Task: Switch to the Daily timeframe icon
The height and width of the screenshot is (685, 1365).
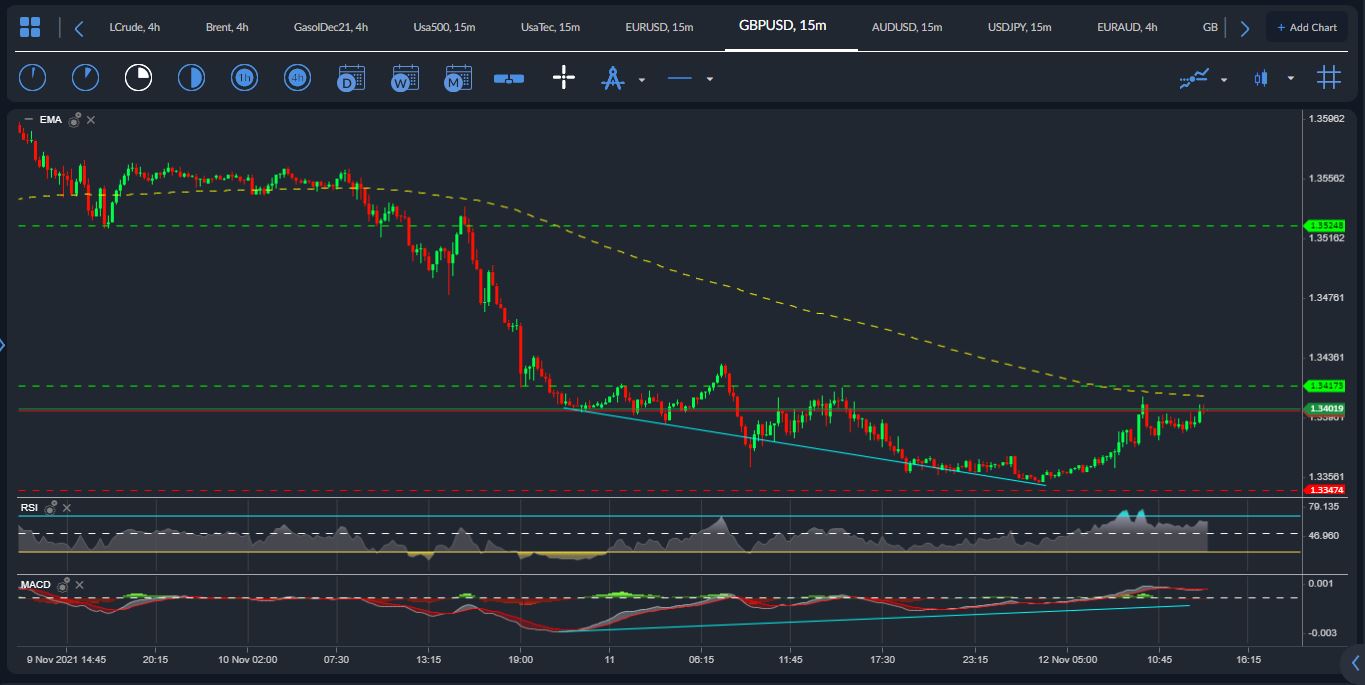Action: tap(351, 77)
